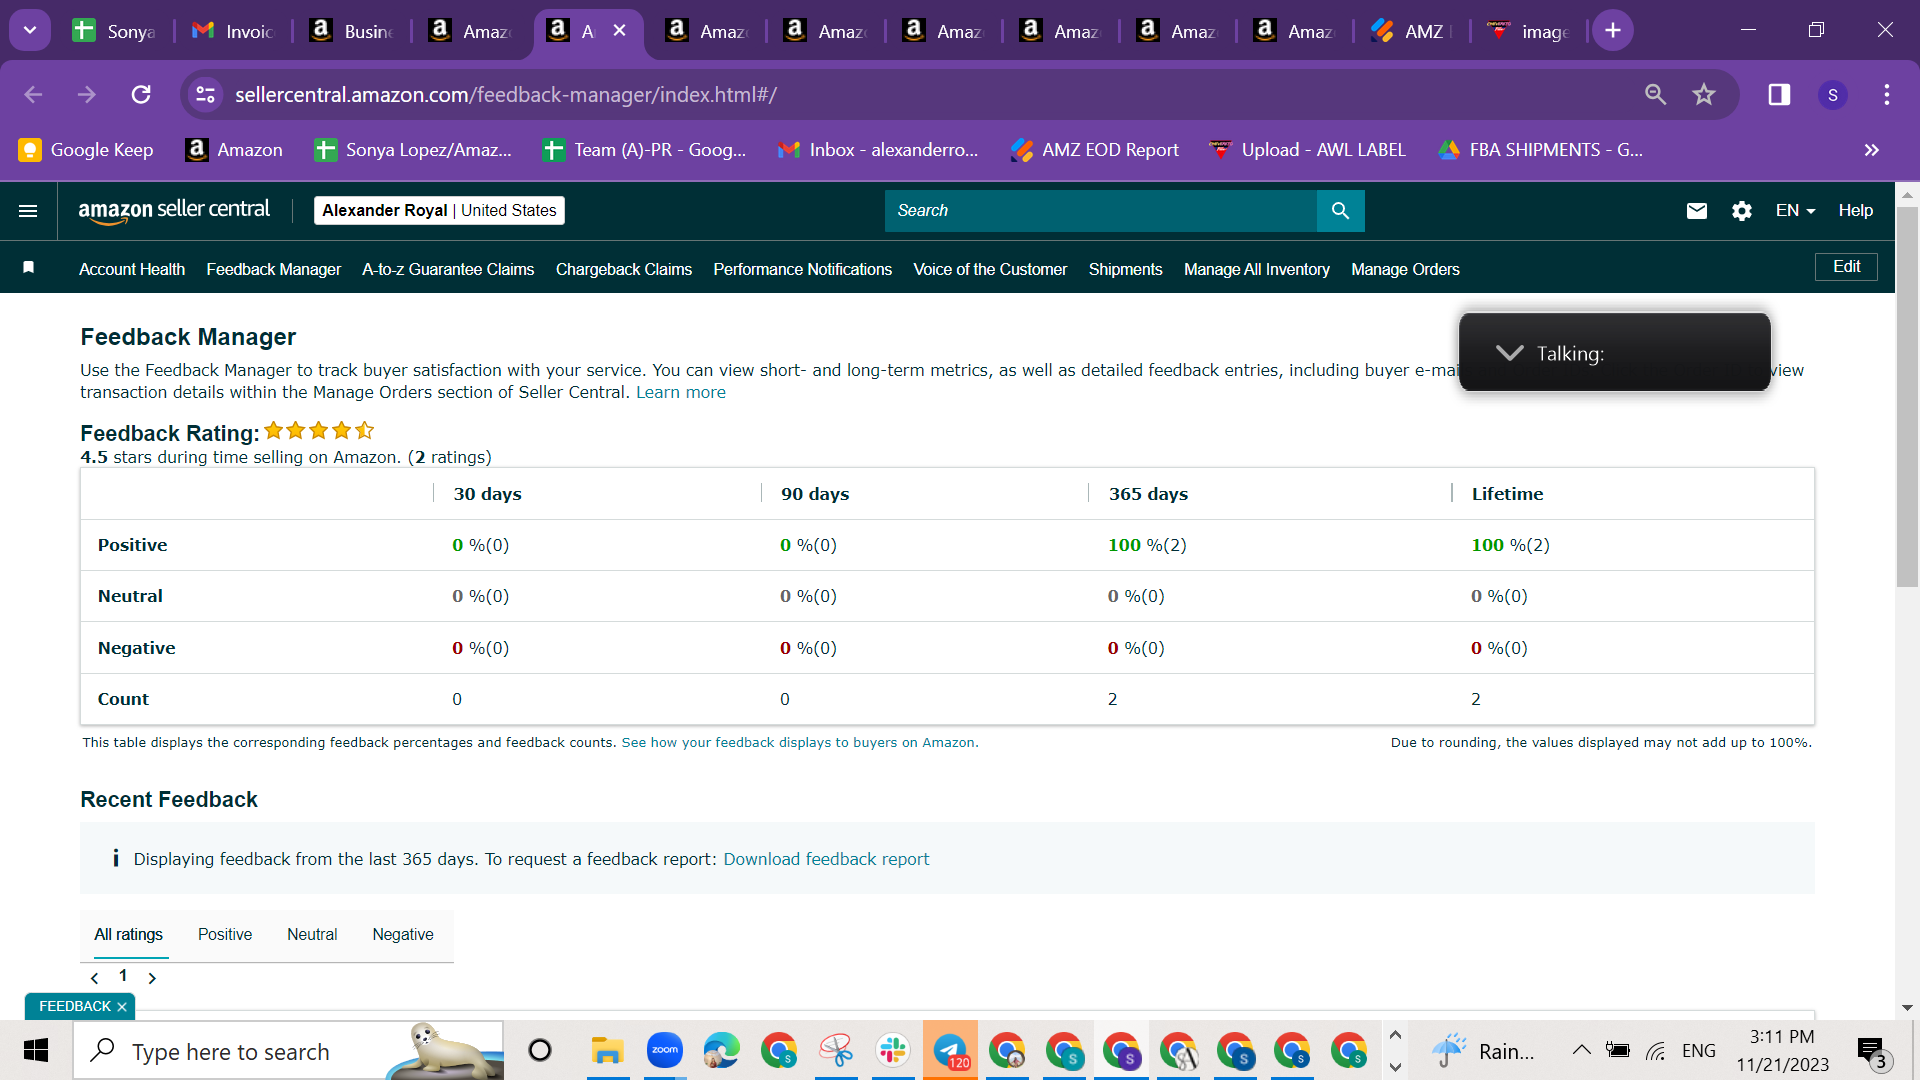Open Chargeback Claims page
Image resolution: width=1920 pixels, height=1080 pixels.
[x=624, y=269]
